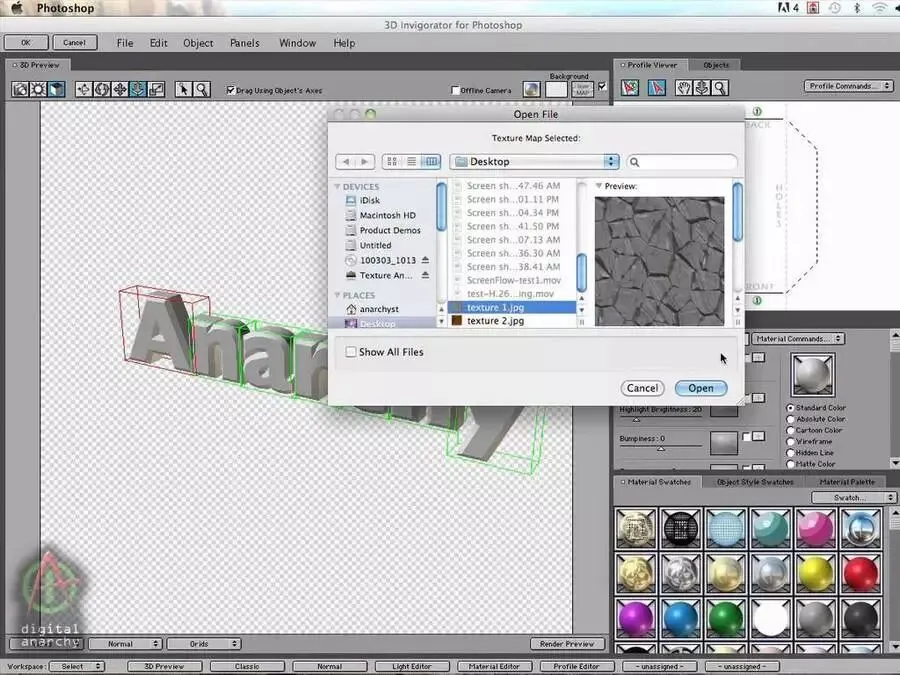Click the Span Map background button

pyautogui.click(x=583, y=90)
